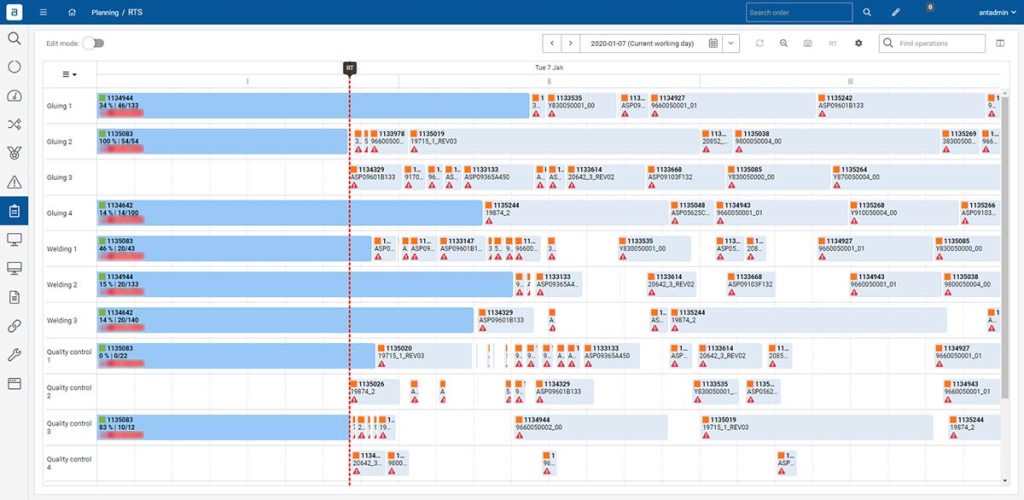This screenshot has height=500, width=1024.
Task: Open the sidebar circular progress icon
Action: (14, 67)
